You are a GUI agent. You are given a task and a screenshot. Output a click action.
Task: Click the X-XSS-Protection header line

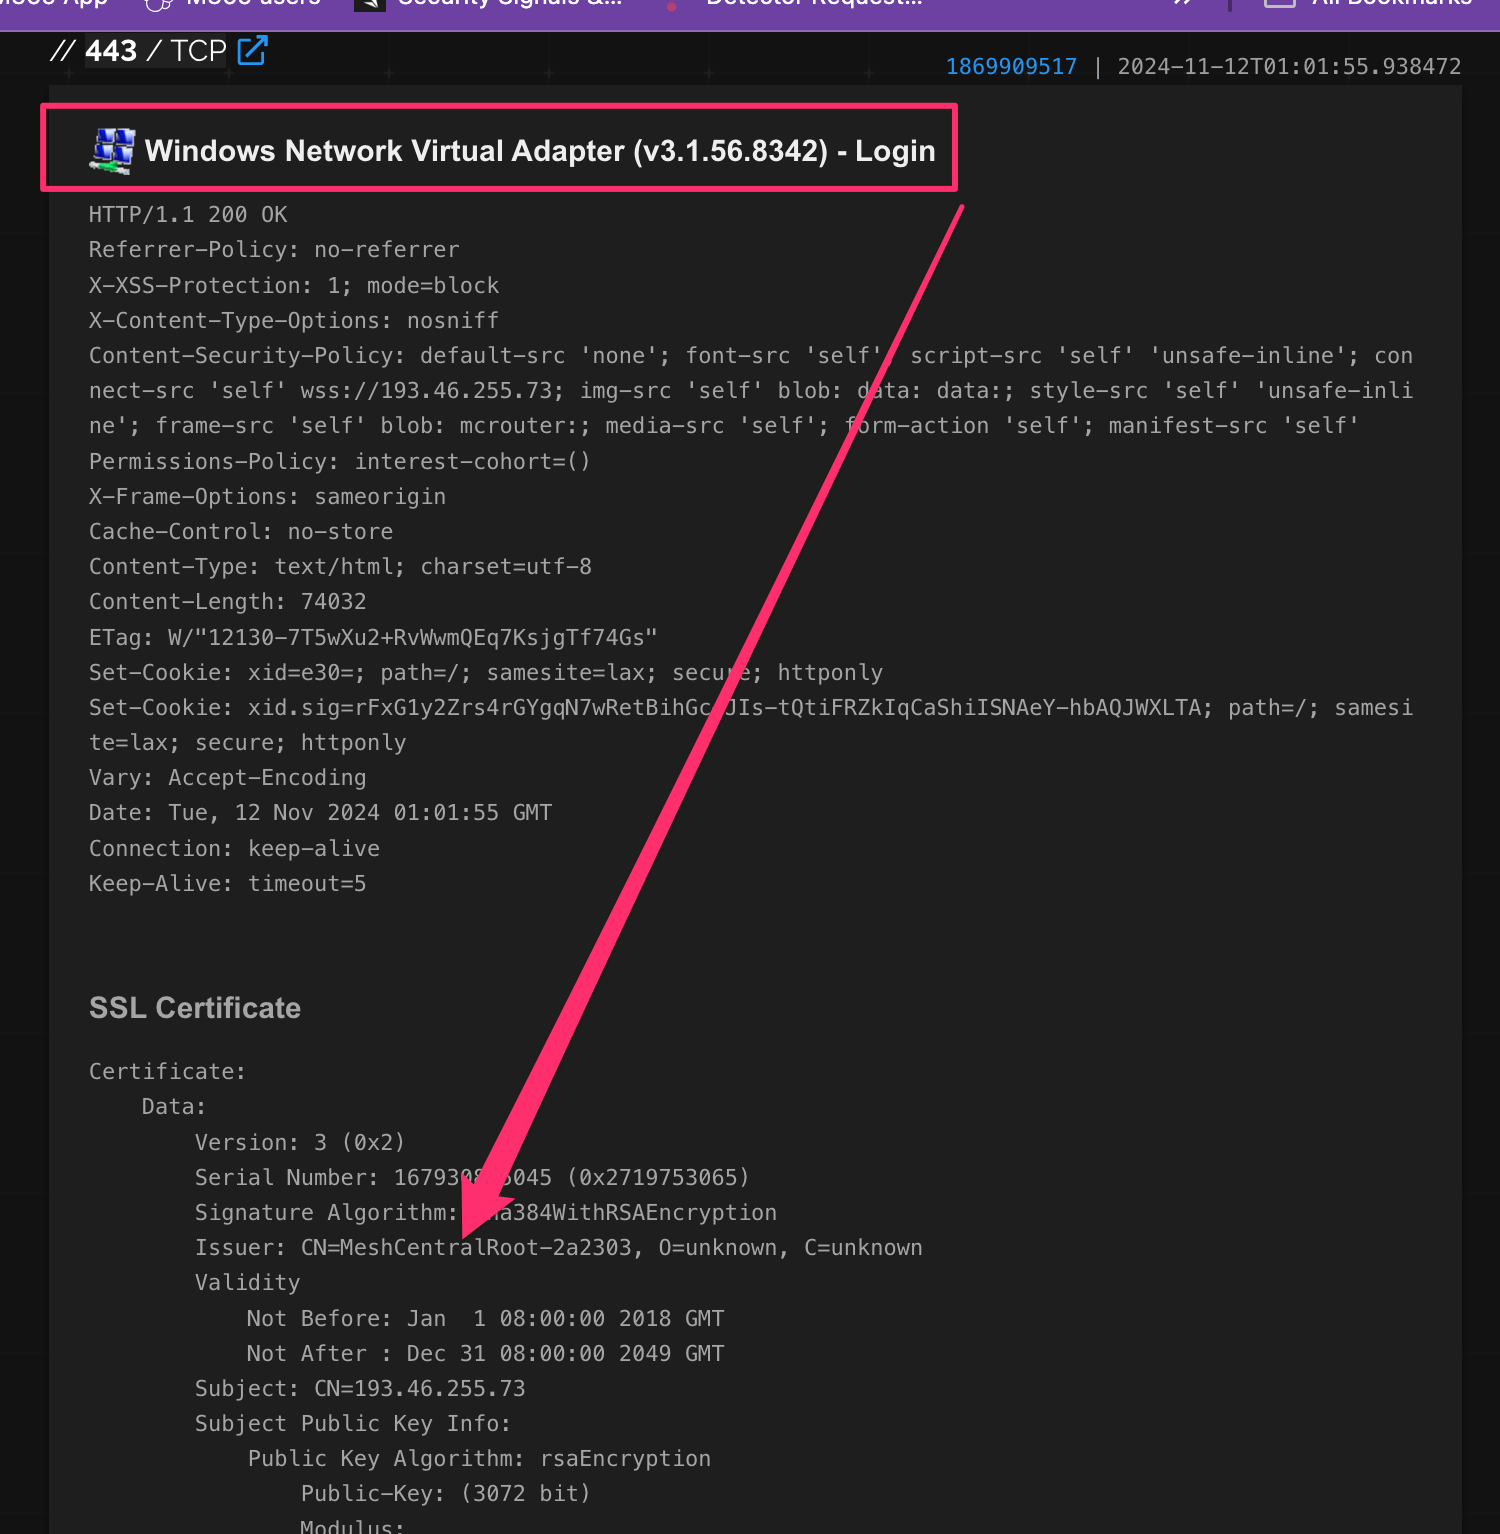294,286
